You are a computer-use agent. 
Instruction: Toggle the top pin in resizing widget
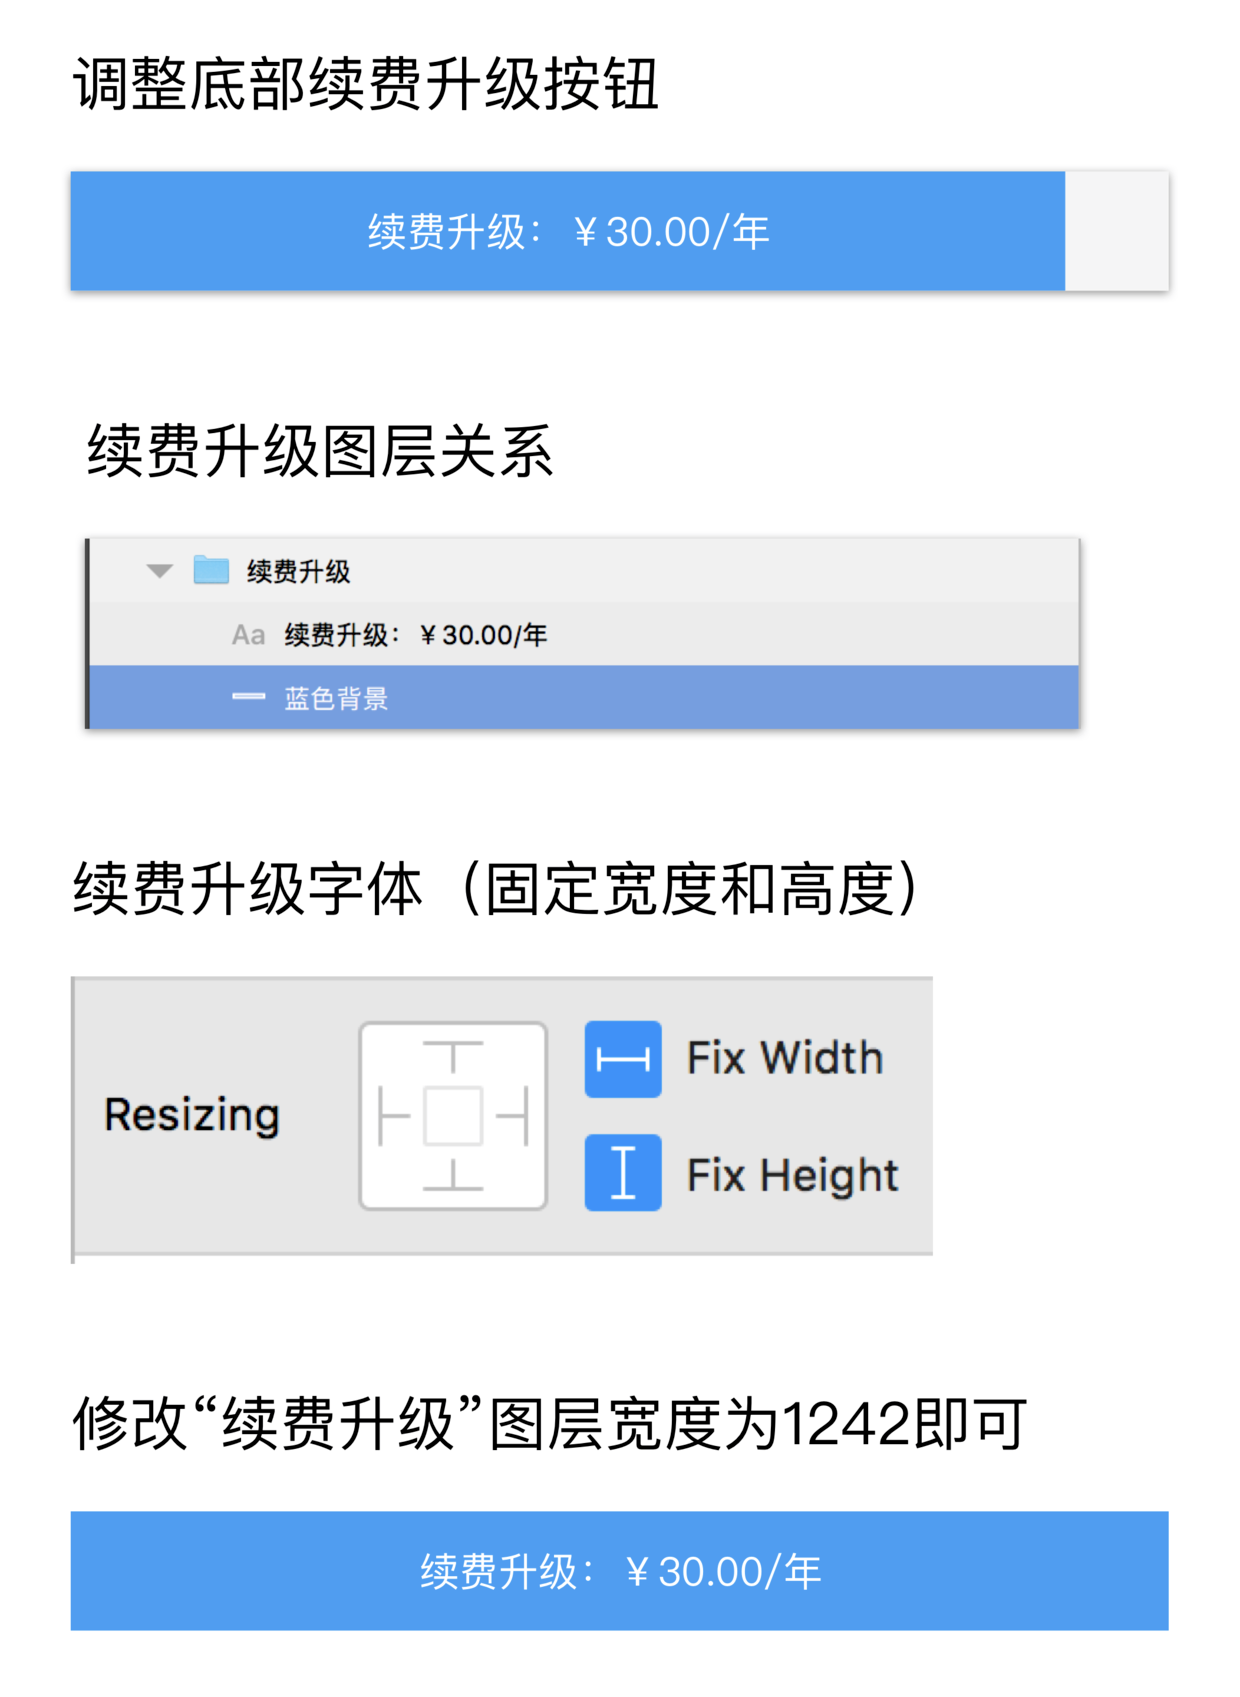click(453, 1058)
